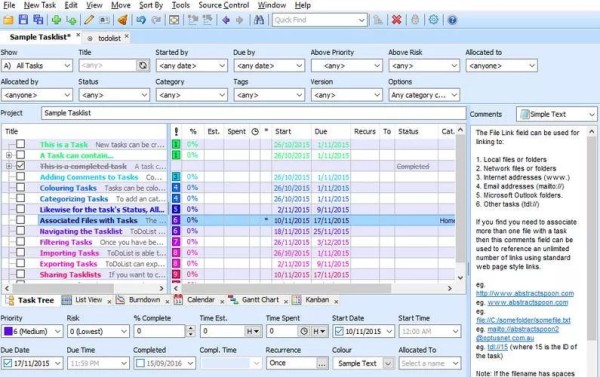Click the Save tasklist floppy icon
The image size is (600, 377).
23,20
